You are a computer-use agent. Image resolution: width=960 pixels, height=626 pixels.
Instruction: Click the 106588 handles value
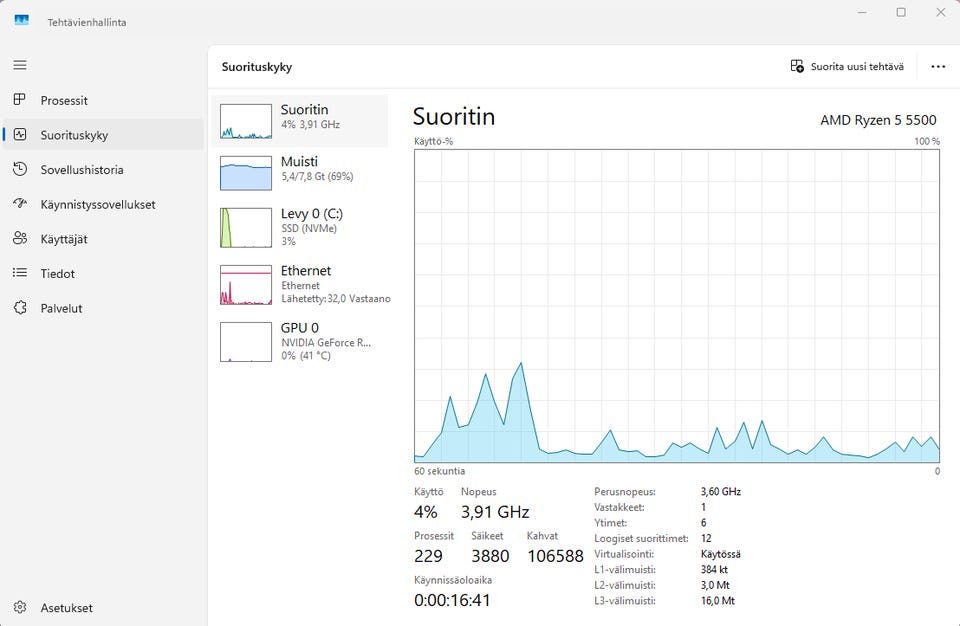(x=555, y=556)
